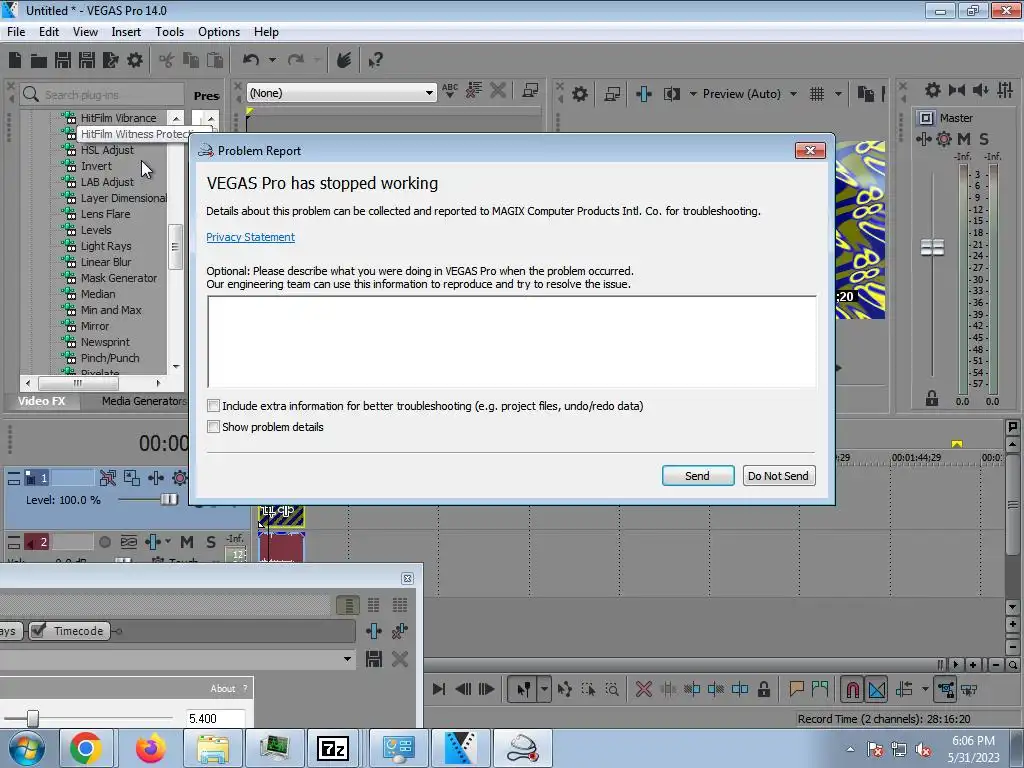
Task: Click the red Delete X icon in timeline toolbar
Action: tap(643, 689)
